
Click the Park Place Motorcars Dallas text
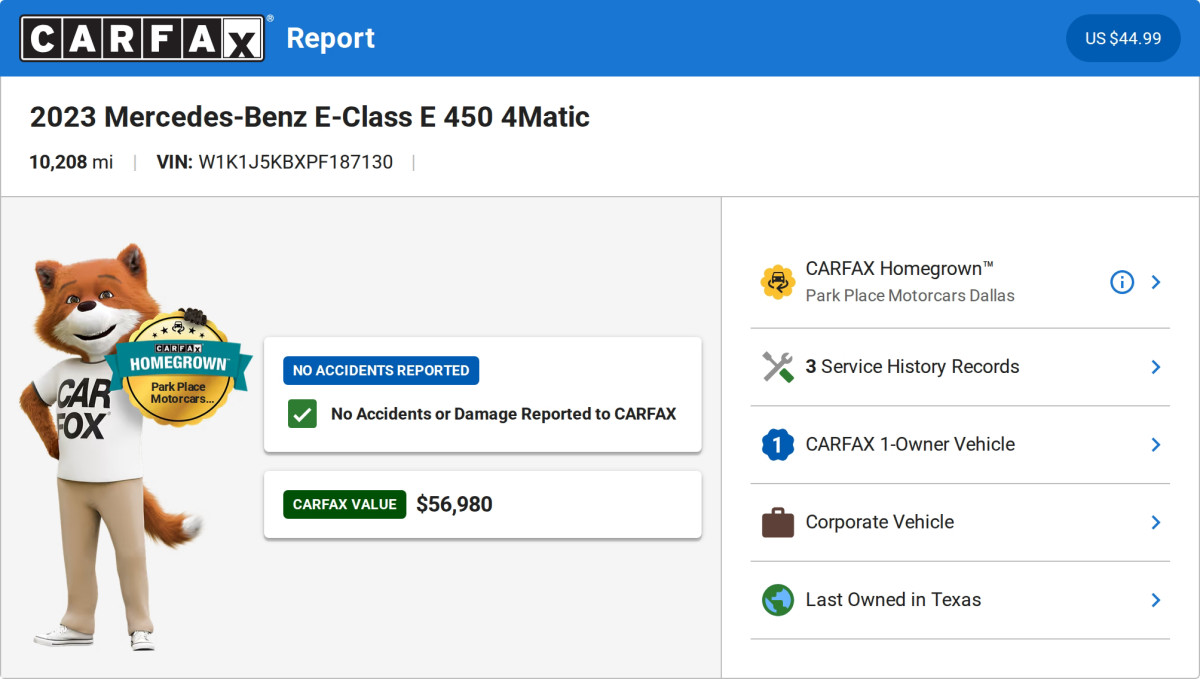click(x=910, y=296)
